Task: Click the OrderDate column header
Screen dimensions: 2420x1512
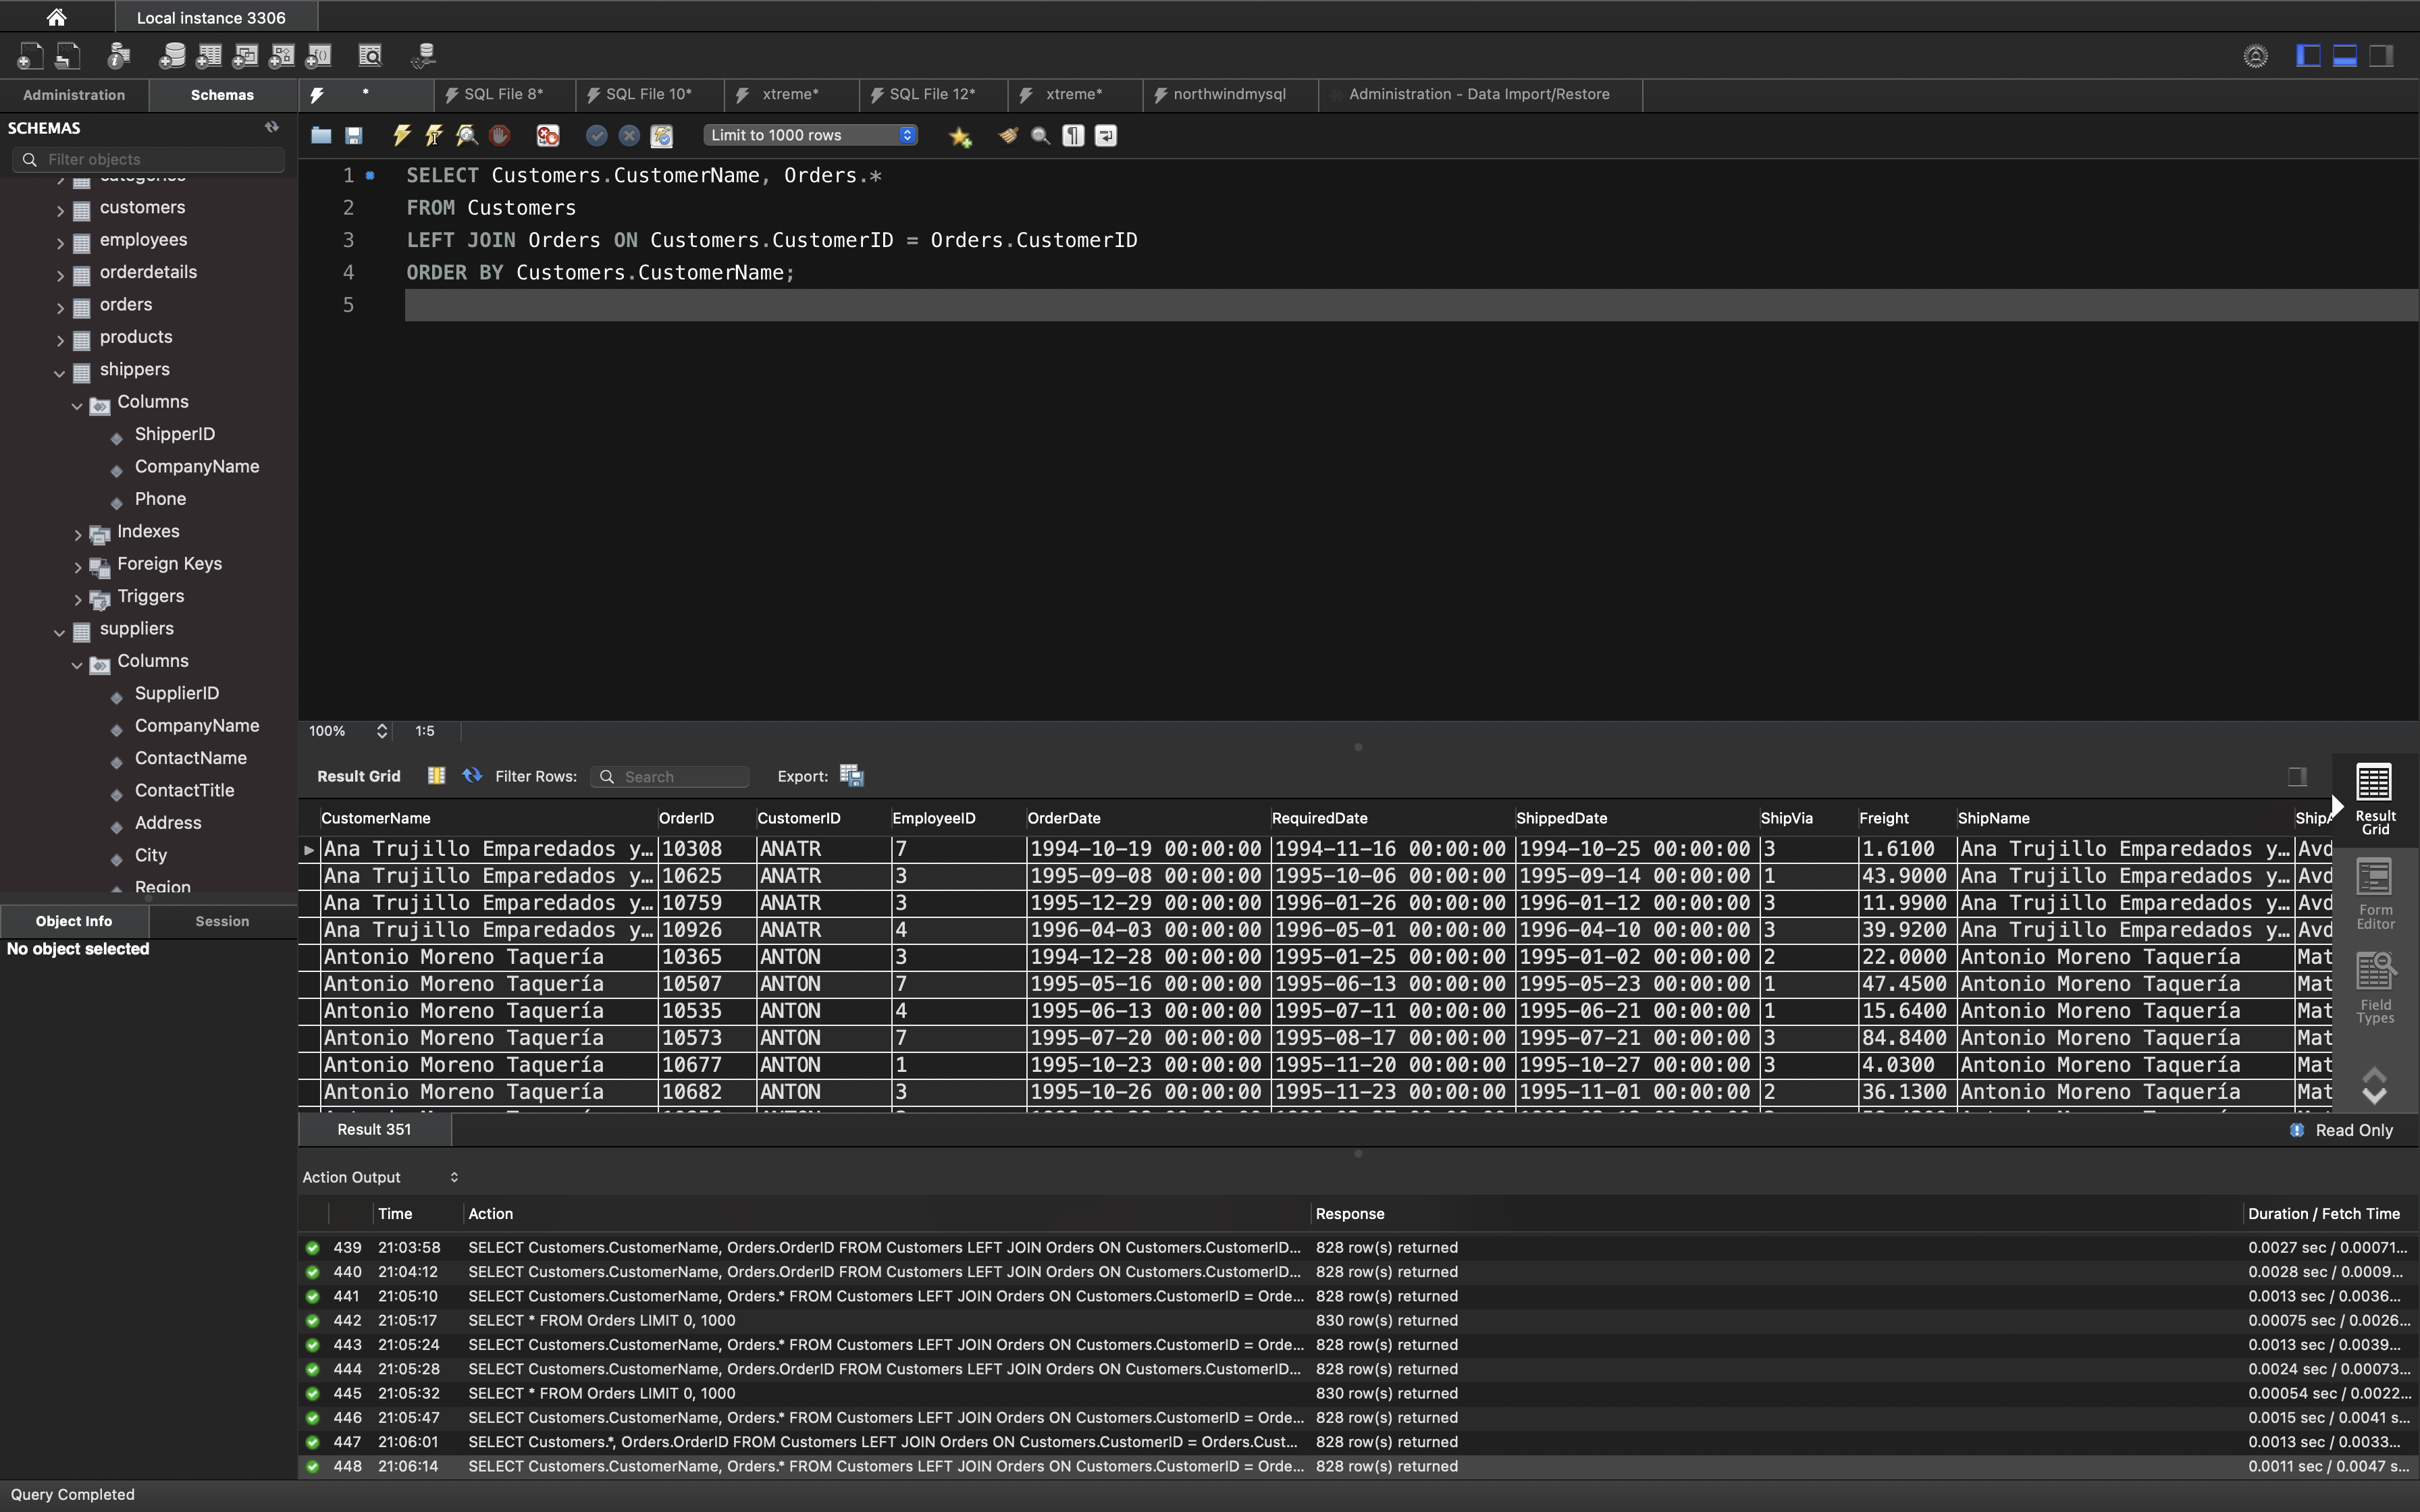Action: coord(1064,818)
